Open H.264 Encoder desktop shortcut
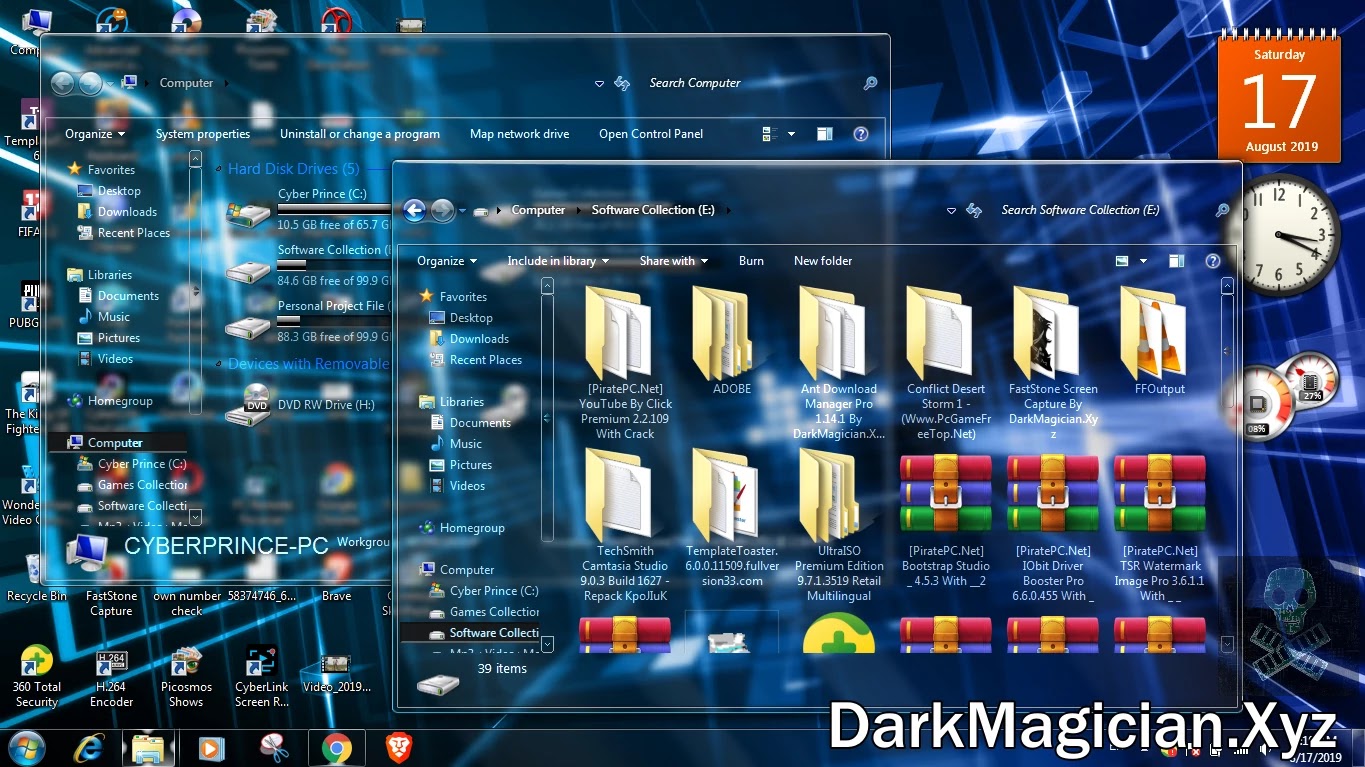The height and width of the screenshot is (767, 1365). [111, 677]
